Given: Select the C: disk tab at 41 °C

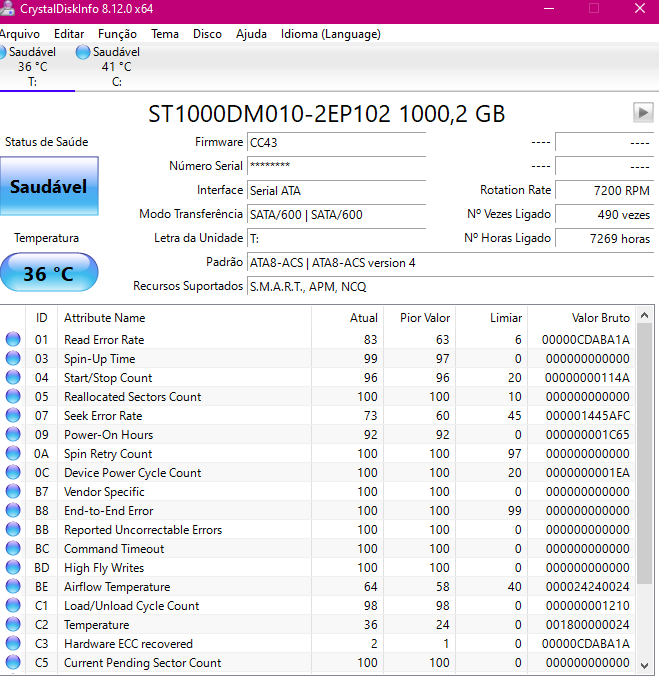Looking at the screenshot, I should (x=116, y=67).
